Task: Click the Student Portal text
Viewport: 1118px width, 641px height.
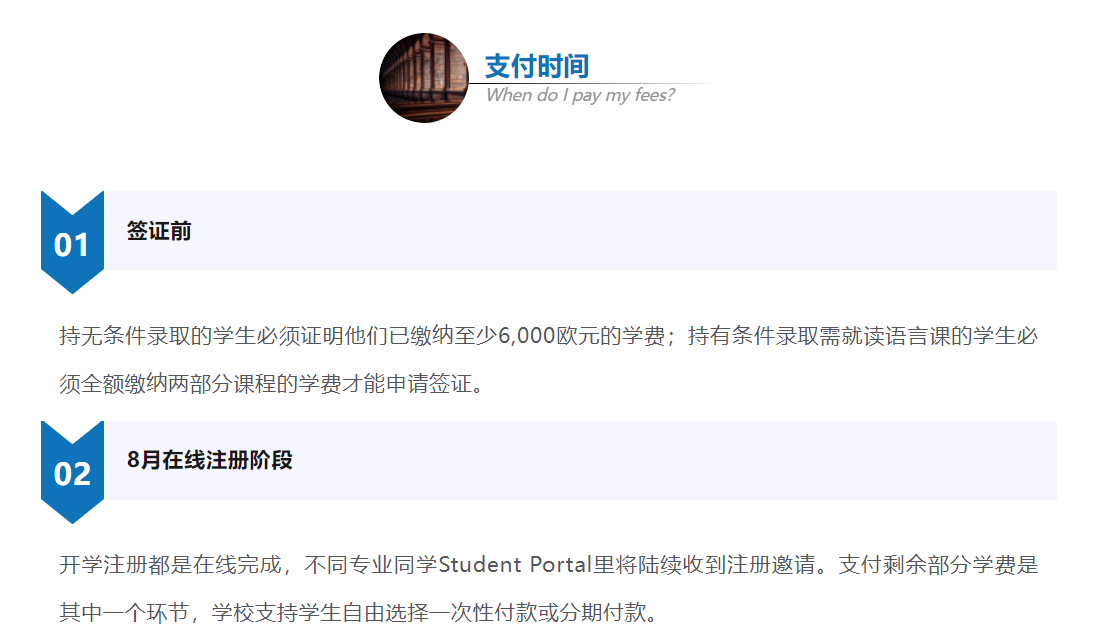Action: [516, 565]
